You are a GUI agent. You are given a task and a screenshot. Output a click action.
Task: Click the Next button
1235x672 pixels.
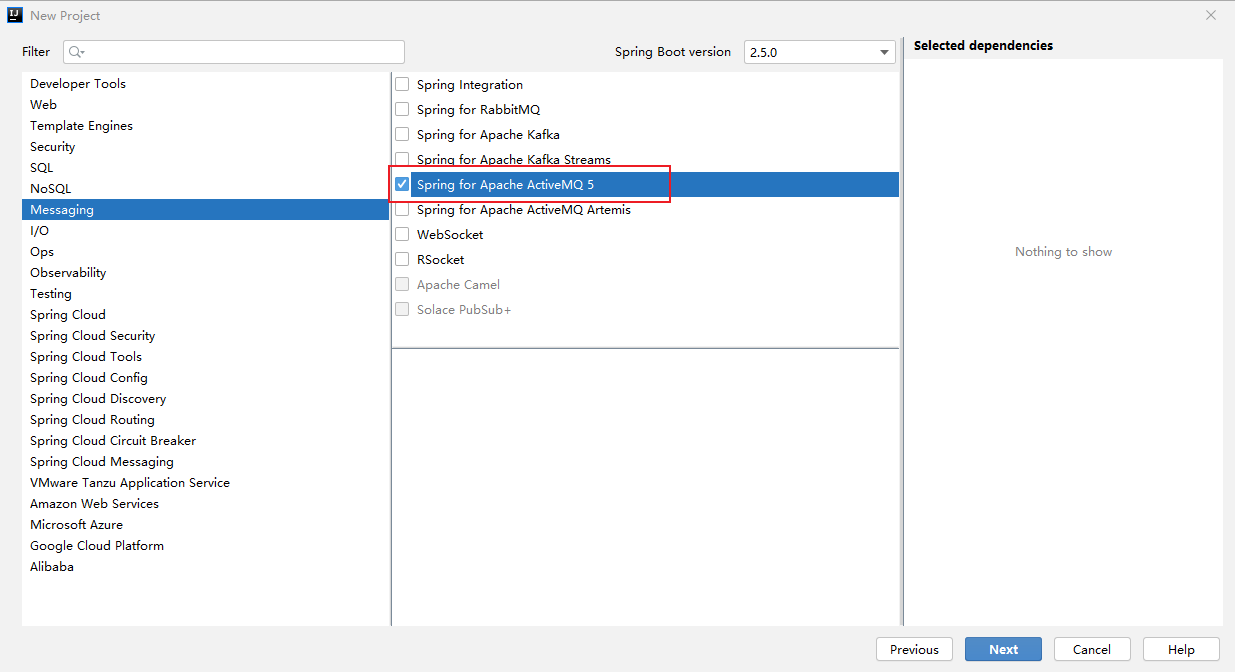[x=1003, y=649]
